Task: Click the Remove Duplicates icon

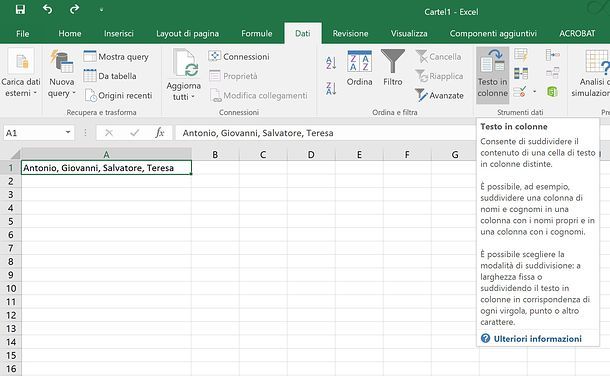Action: click(x=521, y=73)
